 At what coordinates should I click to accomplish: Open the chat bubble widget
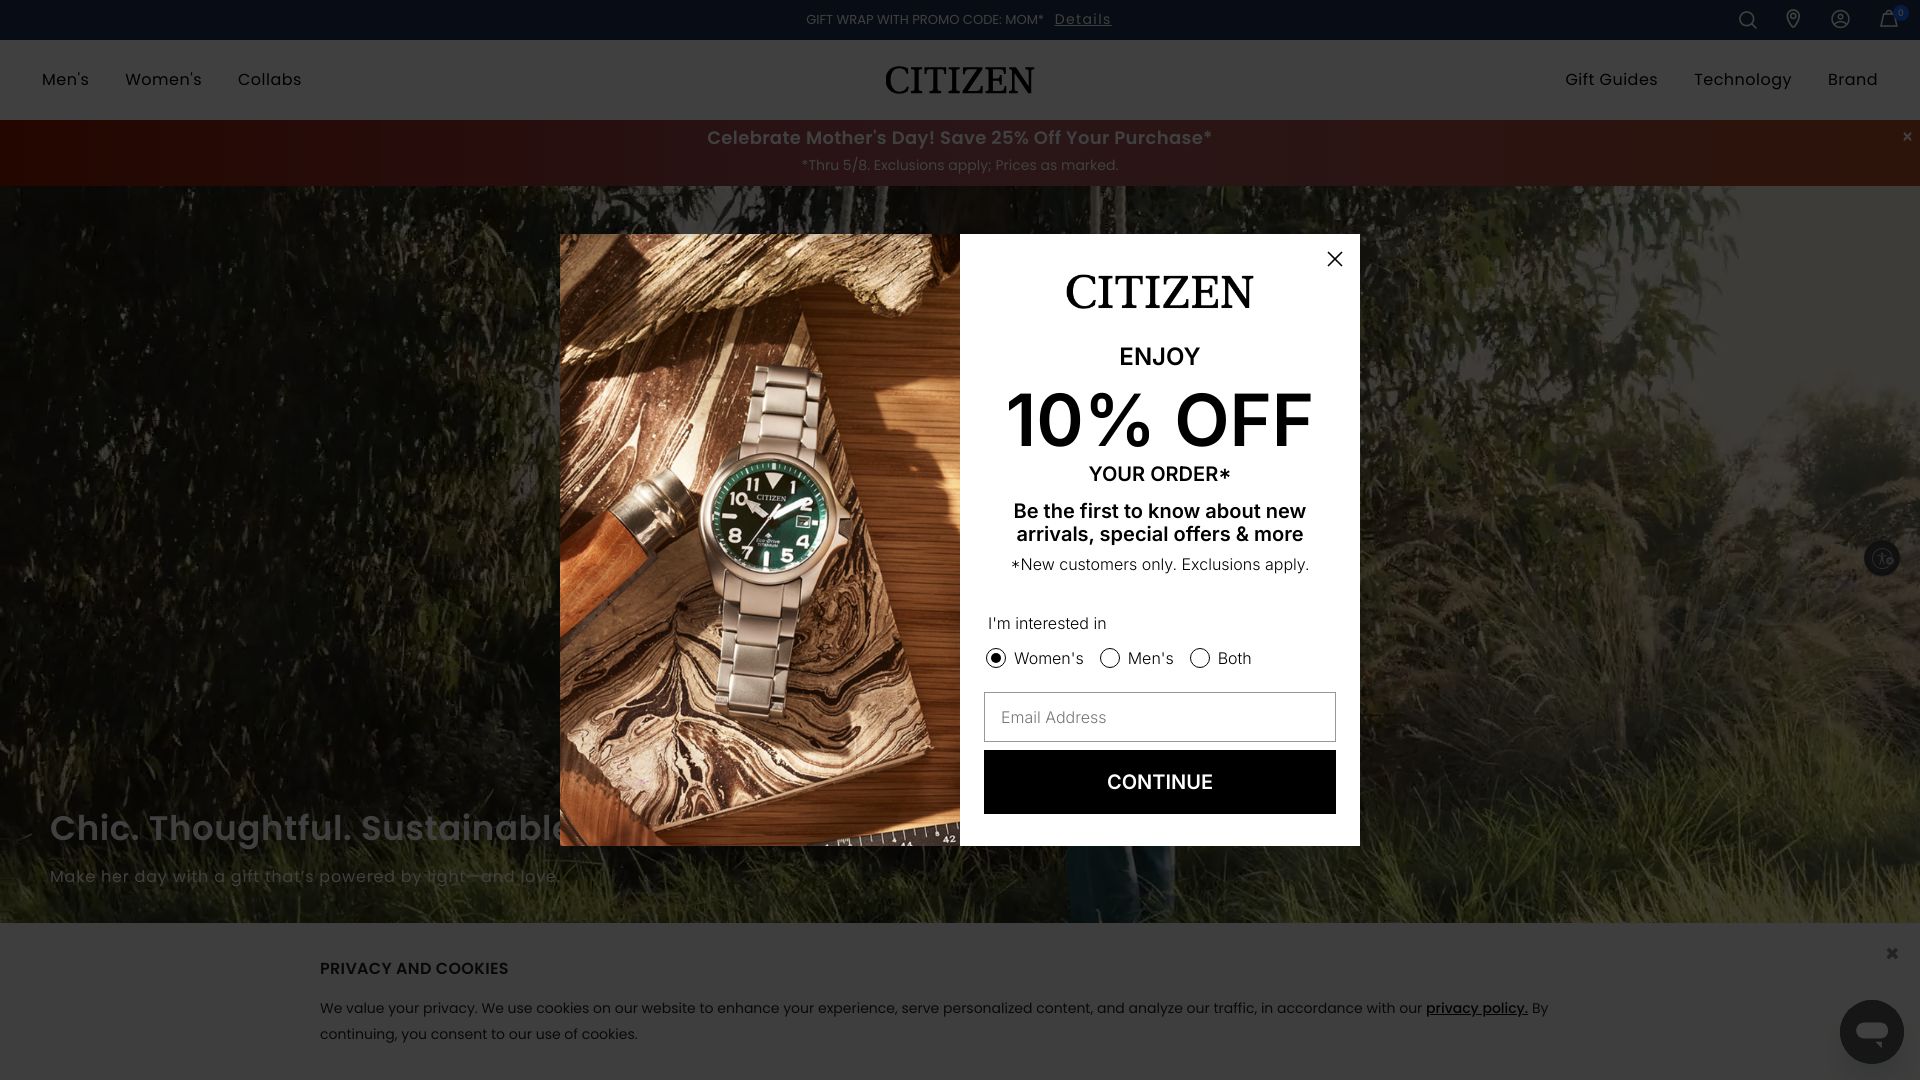tap(1871, 1031)
